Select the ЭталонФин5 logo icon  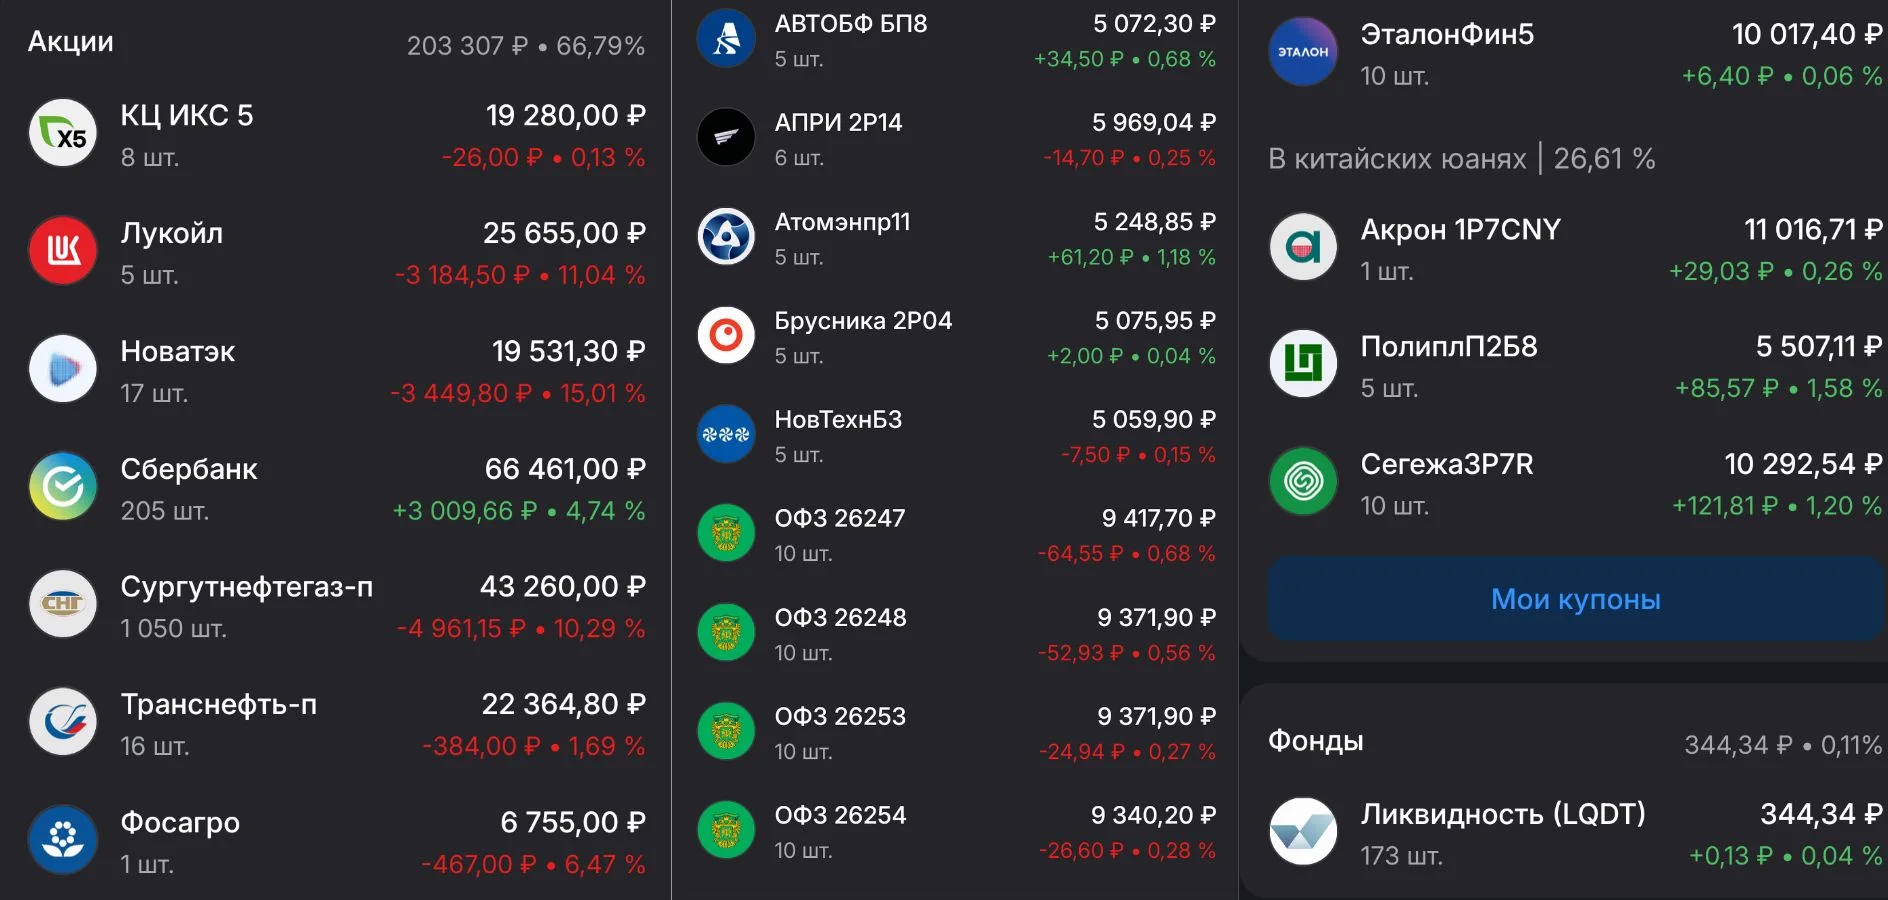coord(1303,52)
